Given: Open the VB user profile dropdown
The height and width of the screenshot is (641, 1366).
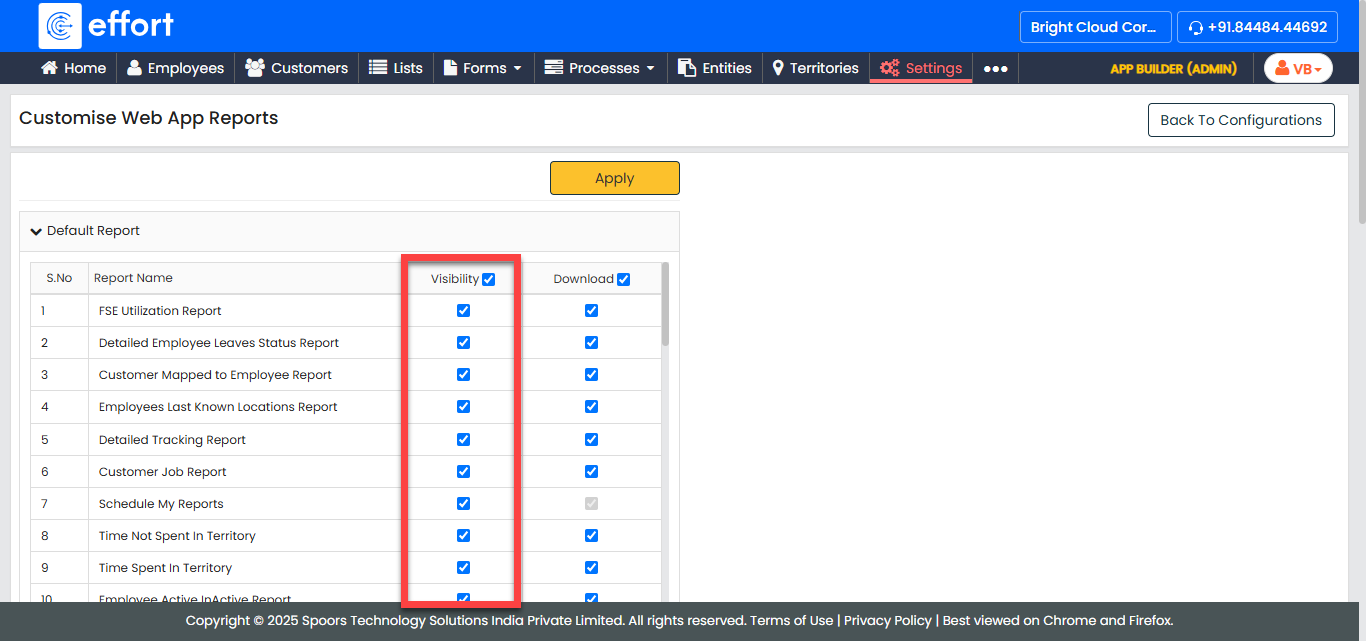Looking at the screenshot, I should coord(1298,69).
